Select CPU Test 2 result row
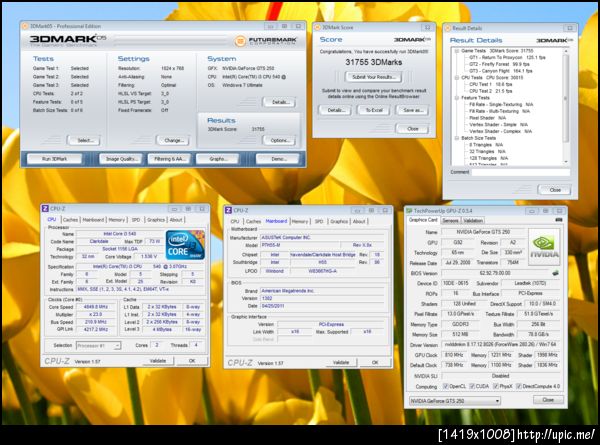The image size is (600, 445). (490, 91)
